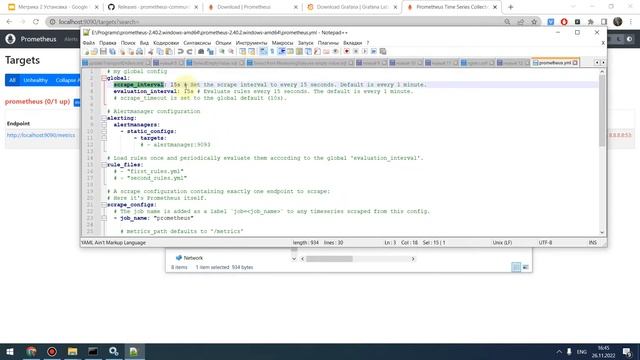The height and width of the screenshot is (360, 640).
Task: Select the All filter button on Targets page
Action: (12, 80)
